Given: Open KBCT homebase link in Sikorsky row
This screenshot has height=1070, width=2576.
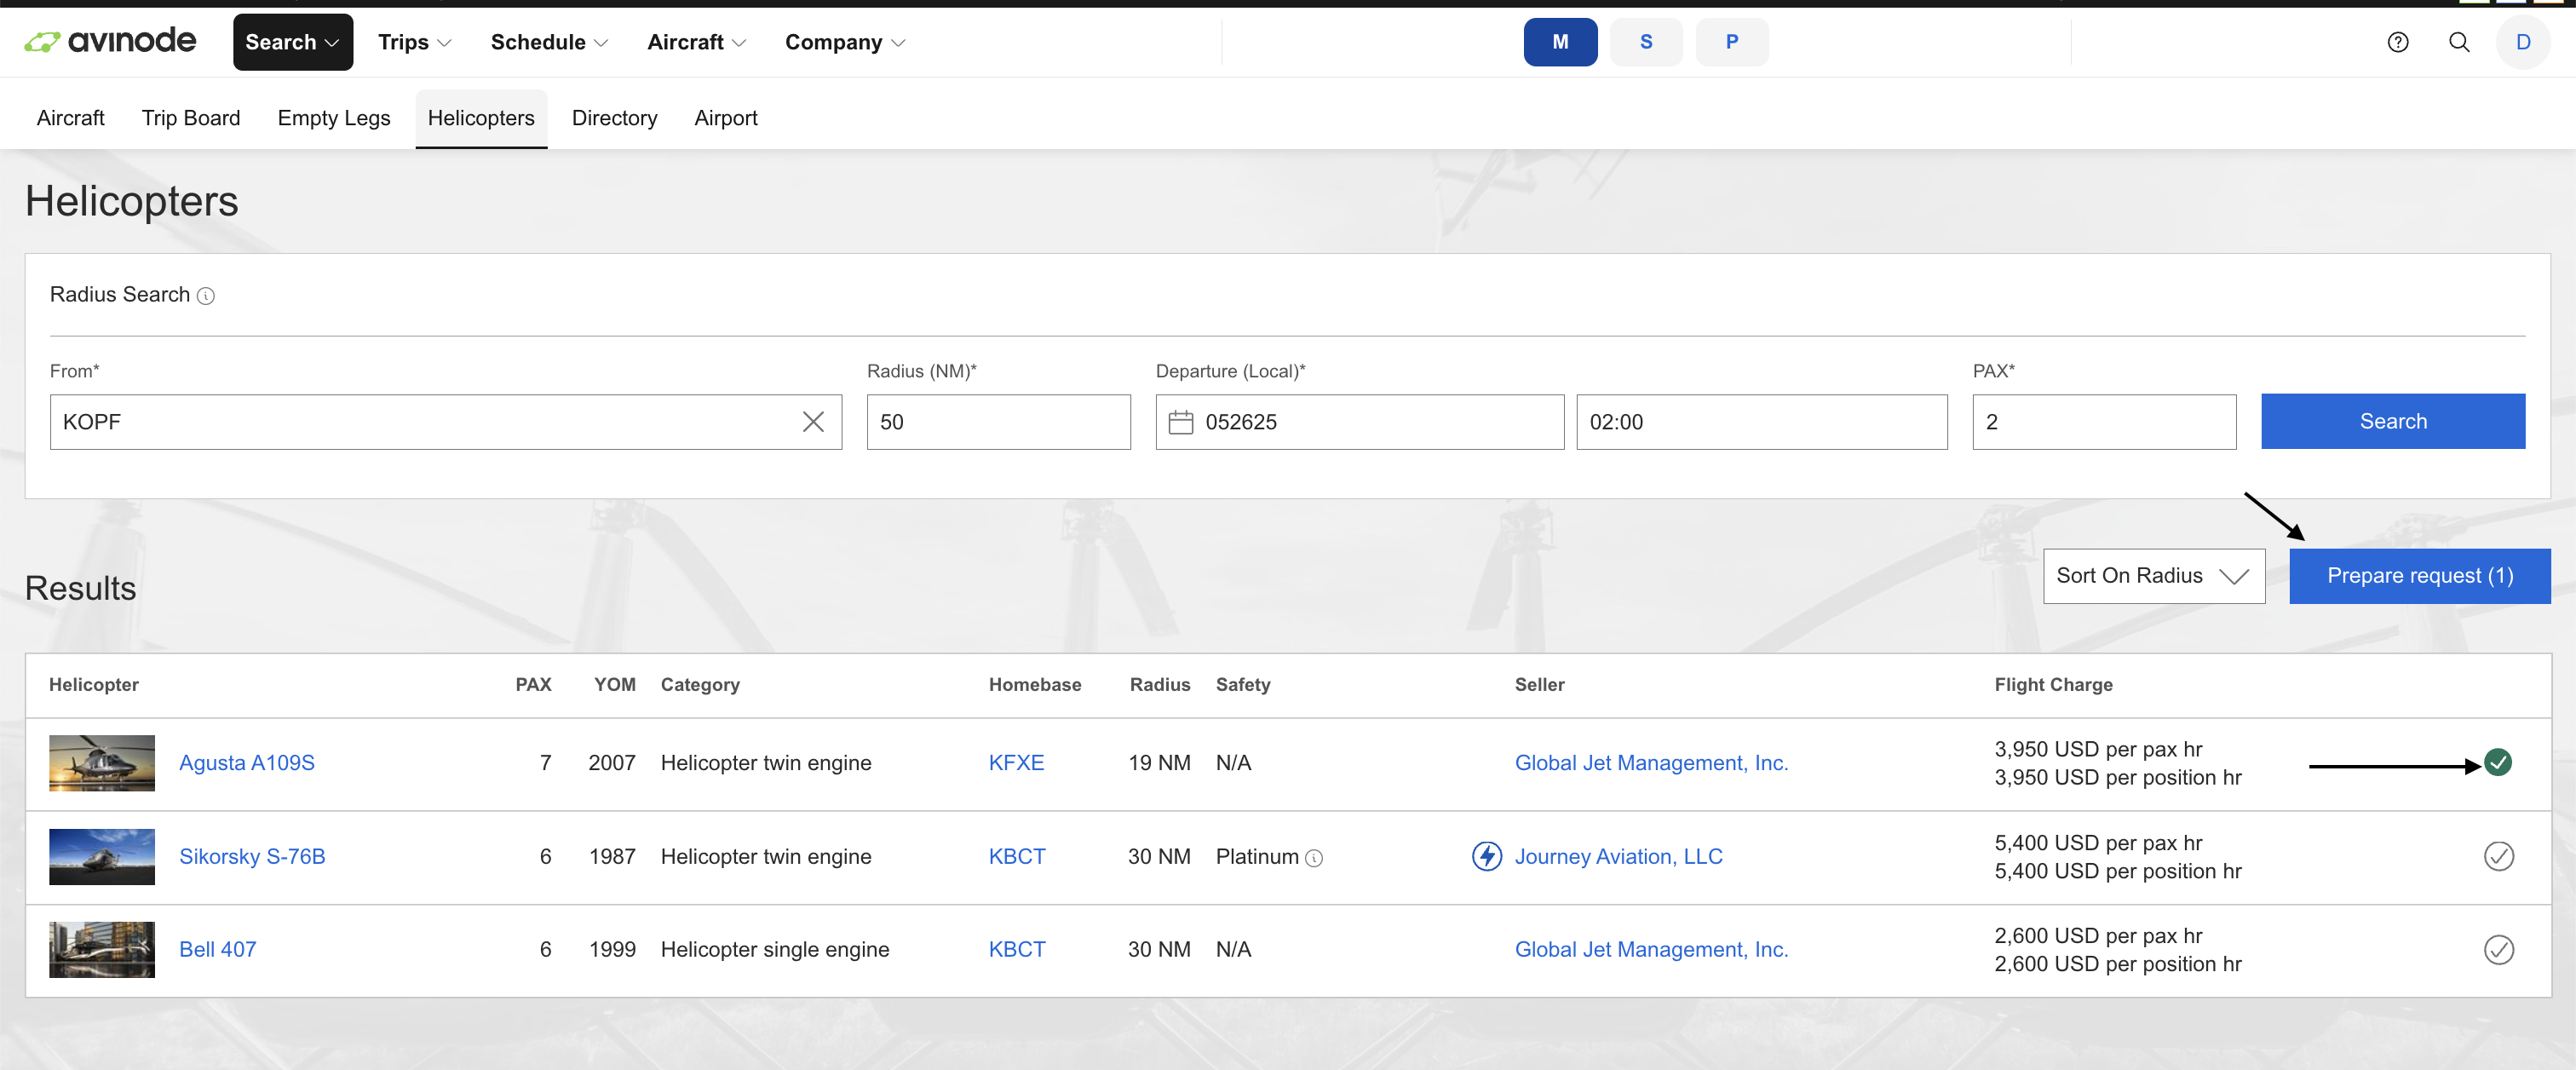Looking at the screenshot, I should 1017,857.
